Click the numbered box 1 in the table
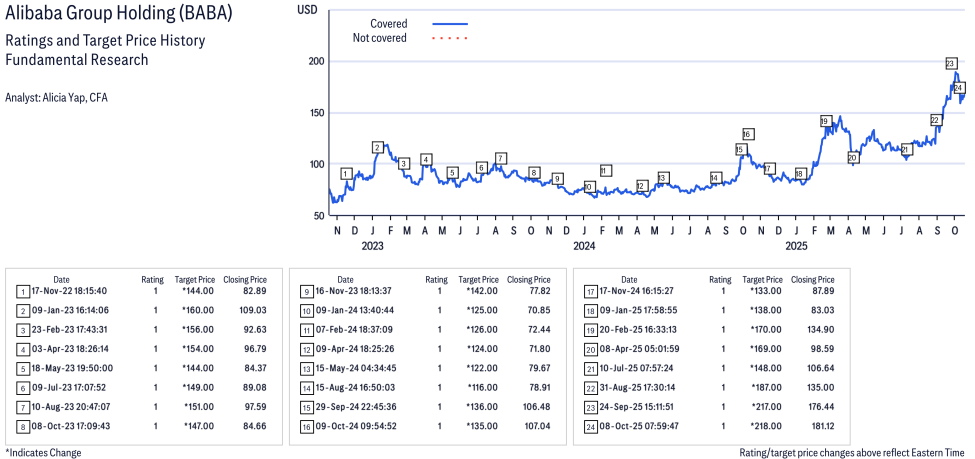975x459 pixels. tap(22, 291)
